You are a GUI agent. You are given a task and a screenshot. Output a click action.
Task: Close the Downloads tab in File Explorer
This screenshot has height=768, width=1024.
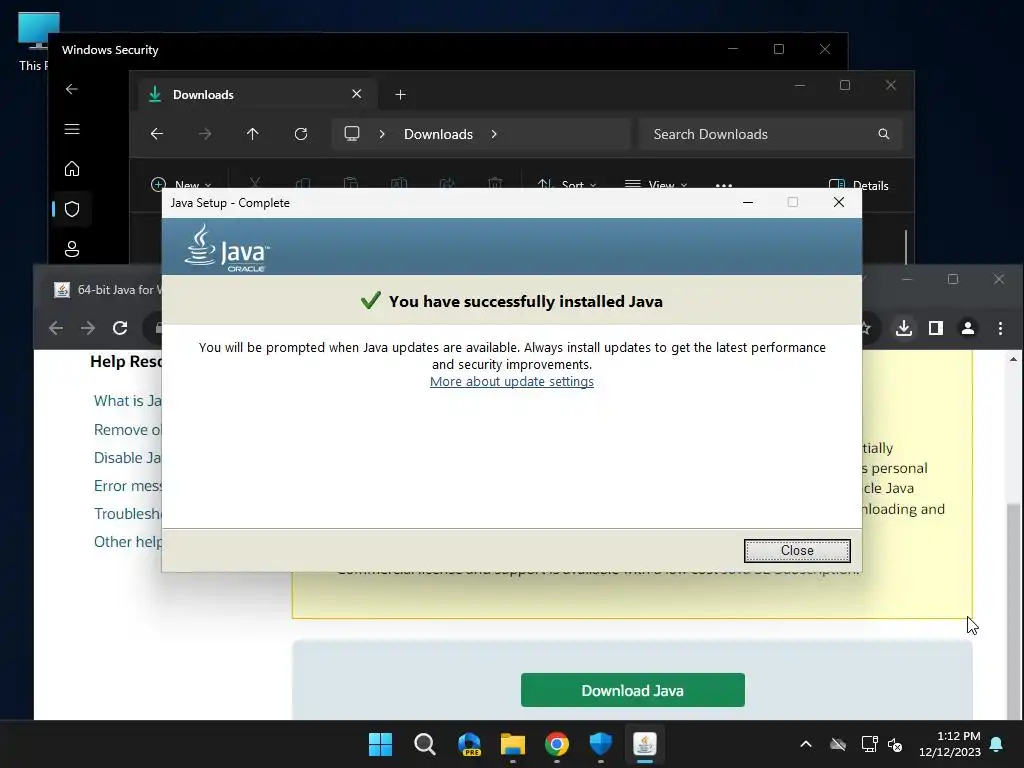(357, 94)
